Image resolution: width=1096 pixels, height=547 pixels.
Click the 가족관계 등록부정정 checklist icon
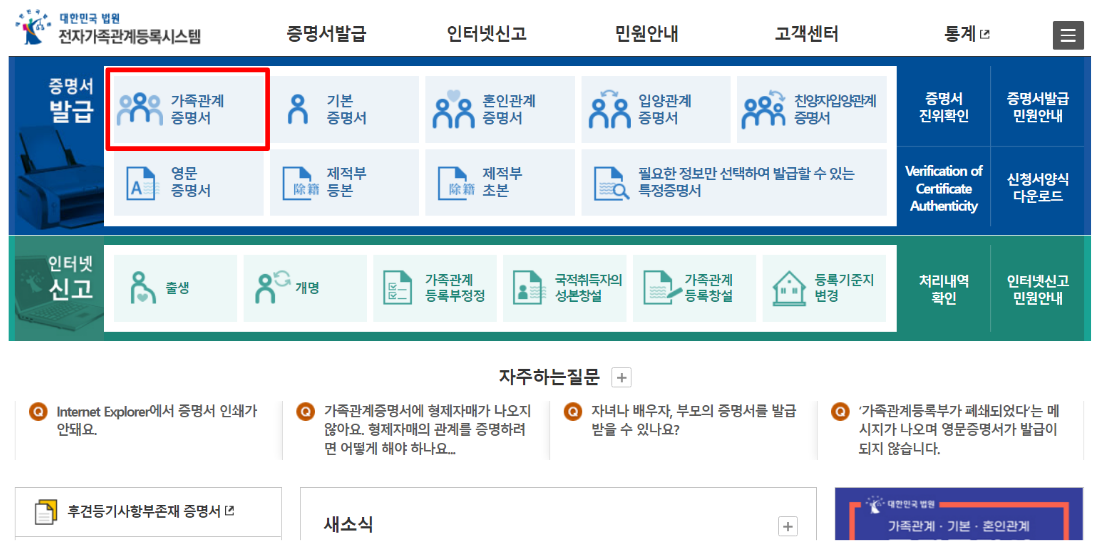[x=398, y=289]
